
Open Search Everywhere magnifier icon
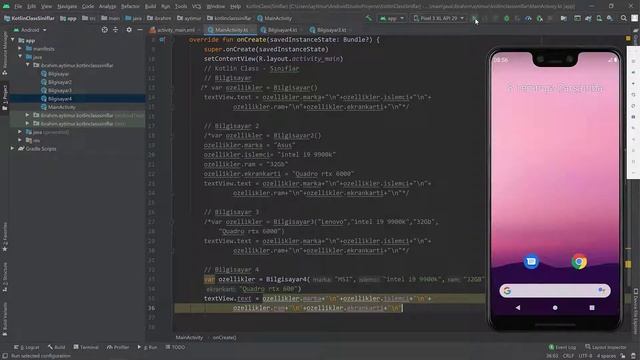(623, 18)
